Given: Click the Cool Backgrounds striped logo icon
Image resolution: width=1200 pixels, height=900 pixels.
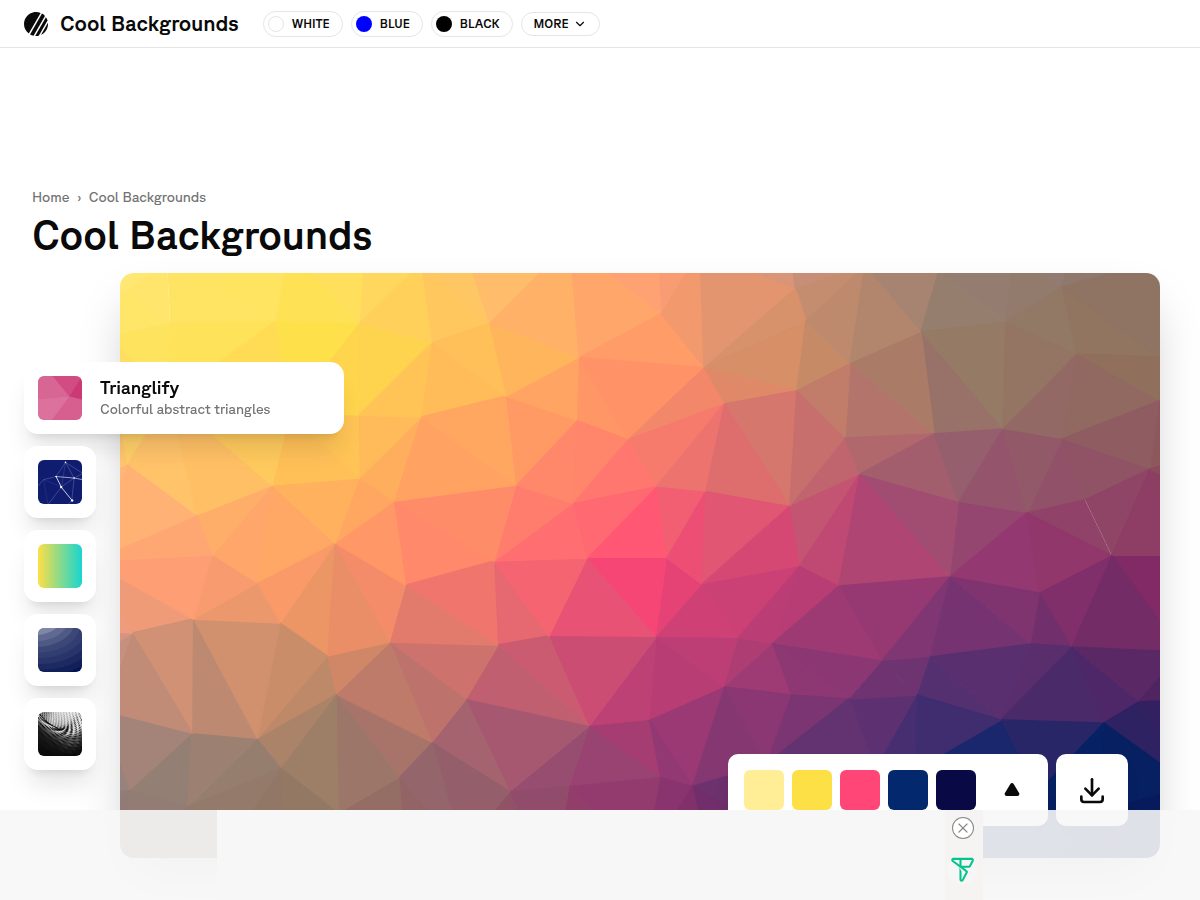Looking at the screenshot, I should [36, 24].
